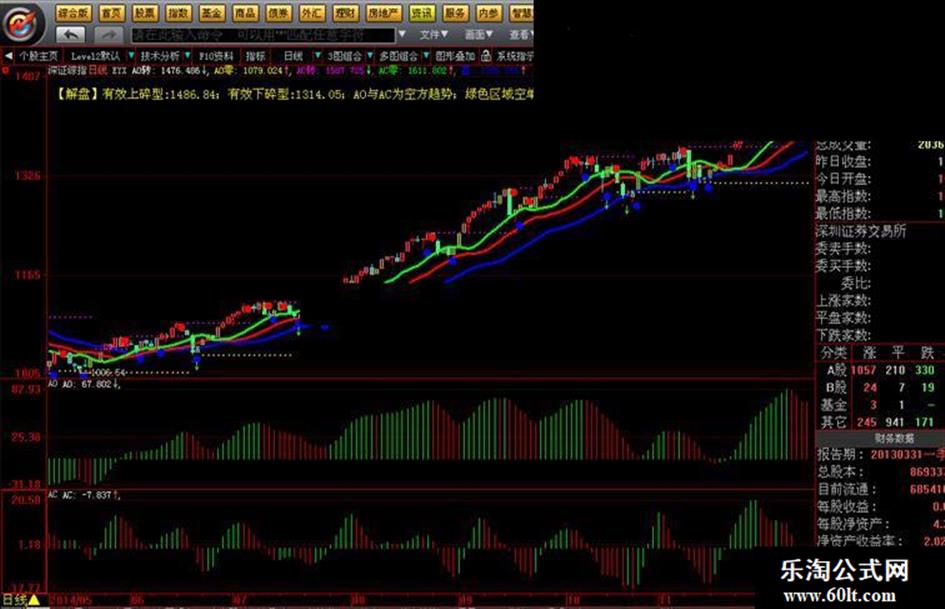Open the 商品 commodities button
The image size is (945, 609).
[245, 13]
